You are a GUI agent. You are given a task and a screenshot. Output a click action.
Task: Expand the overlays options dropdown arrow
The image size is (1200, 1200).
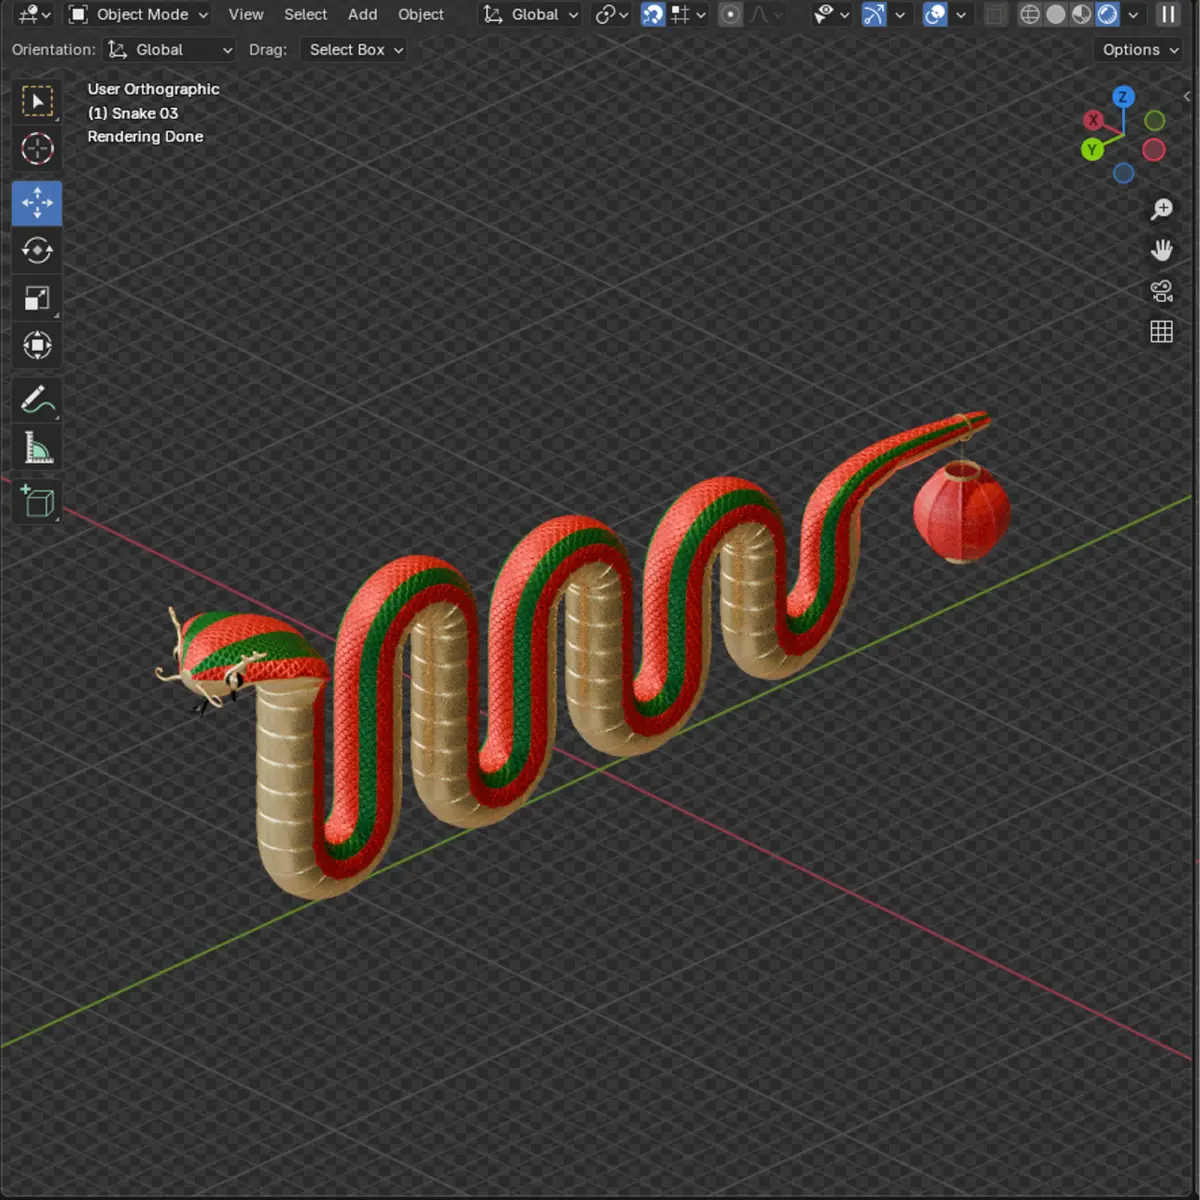pyautogui.click(x=961, y=14)
